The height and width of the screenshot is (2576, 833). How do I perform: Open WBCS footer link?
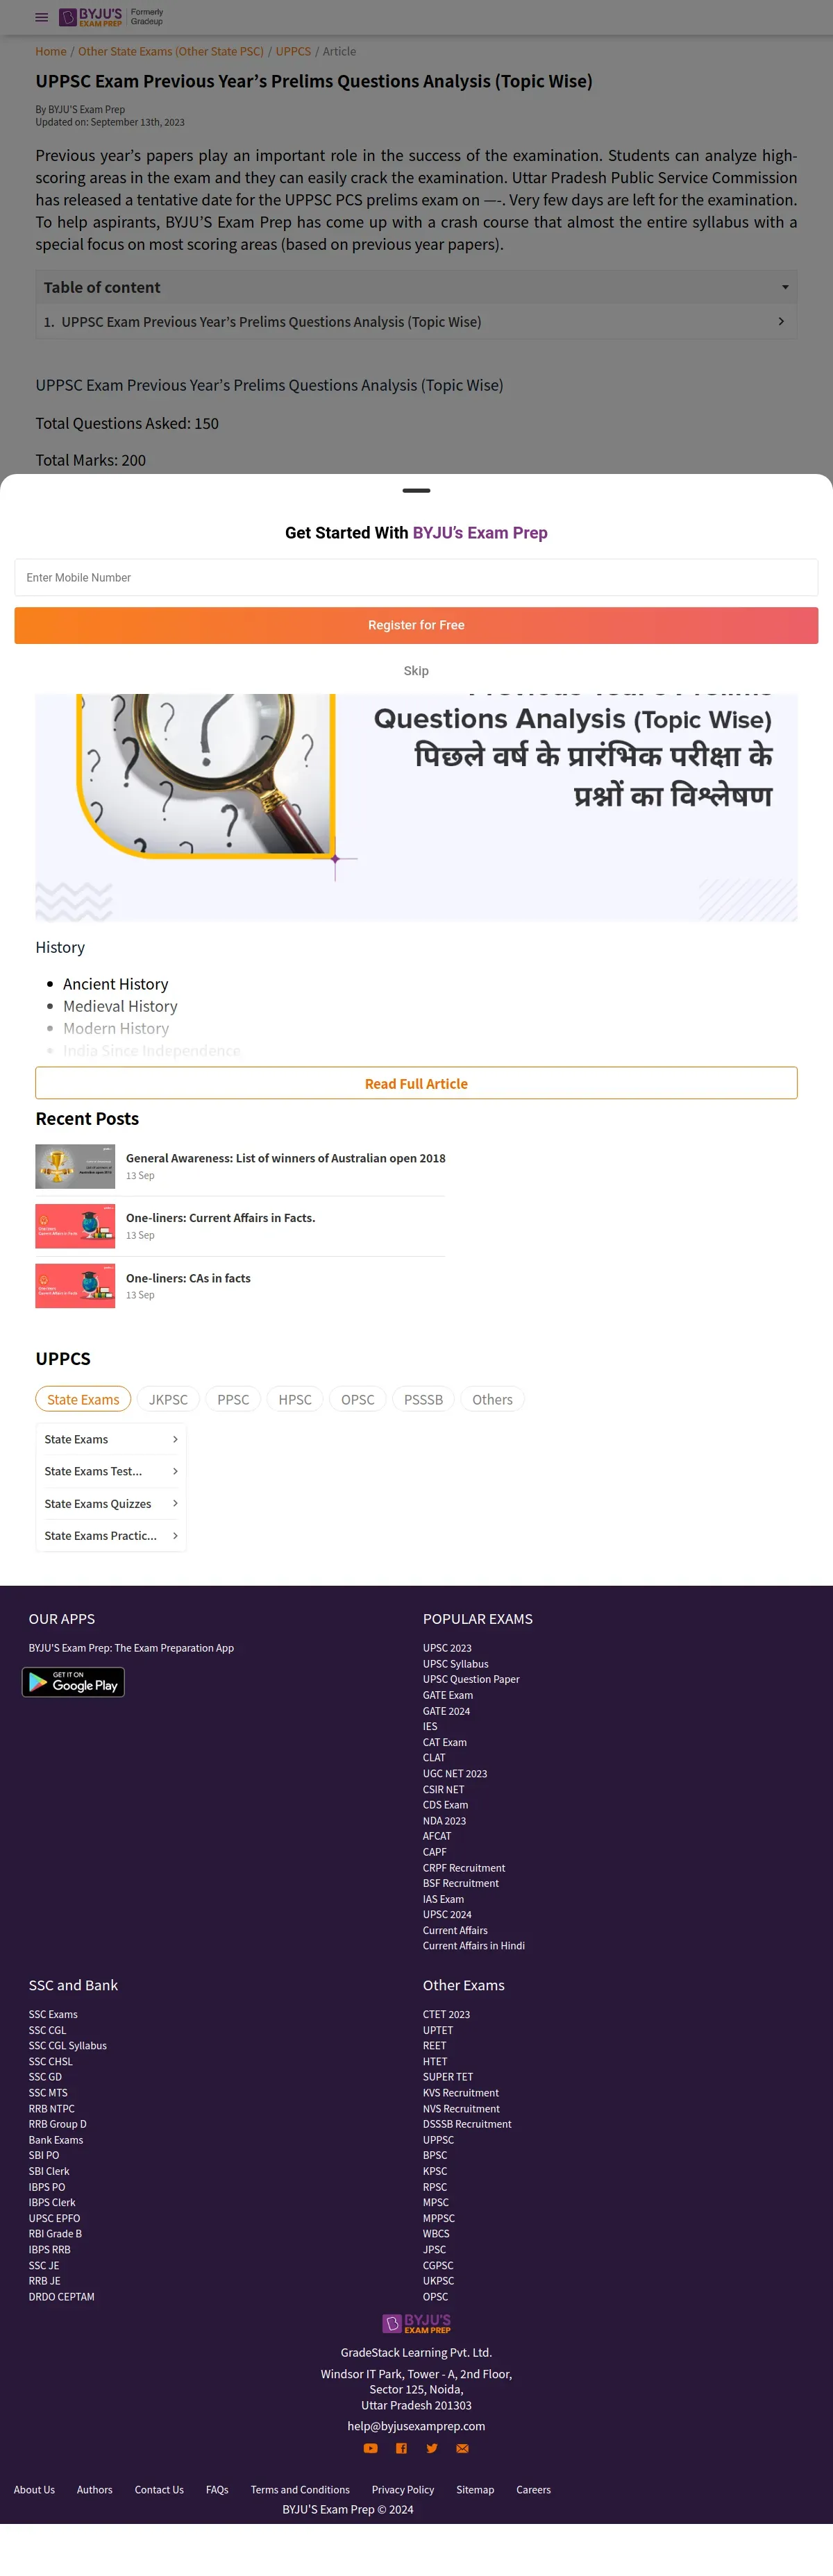click(x=436, y=2233)
